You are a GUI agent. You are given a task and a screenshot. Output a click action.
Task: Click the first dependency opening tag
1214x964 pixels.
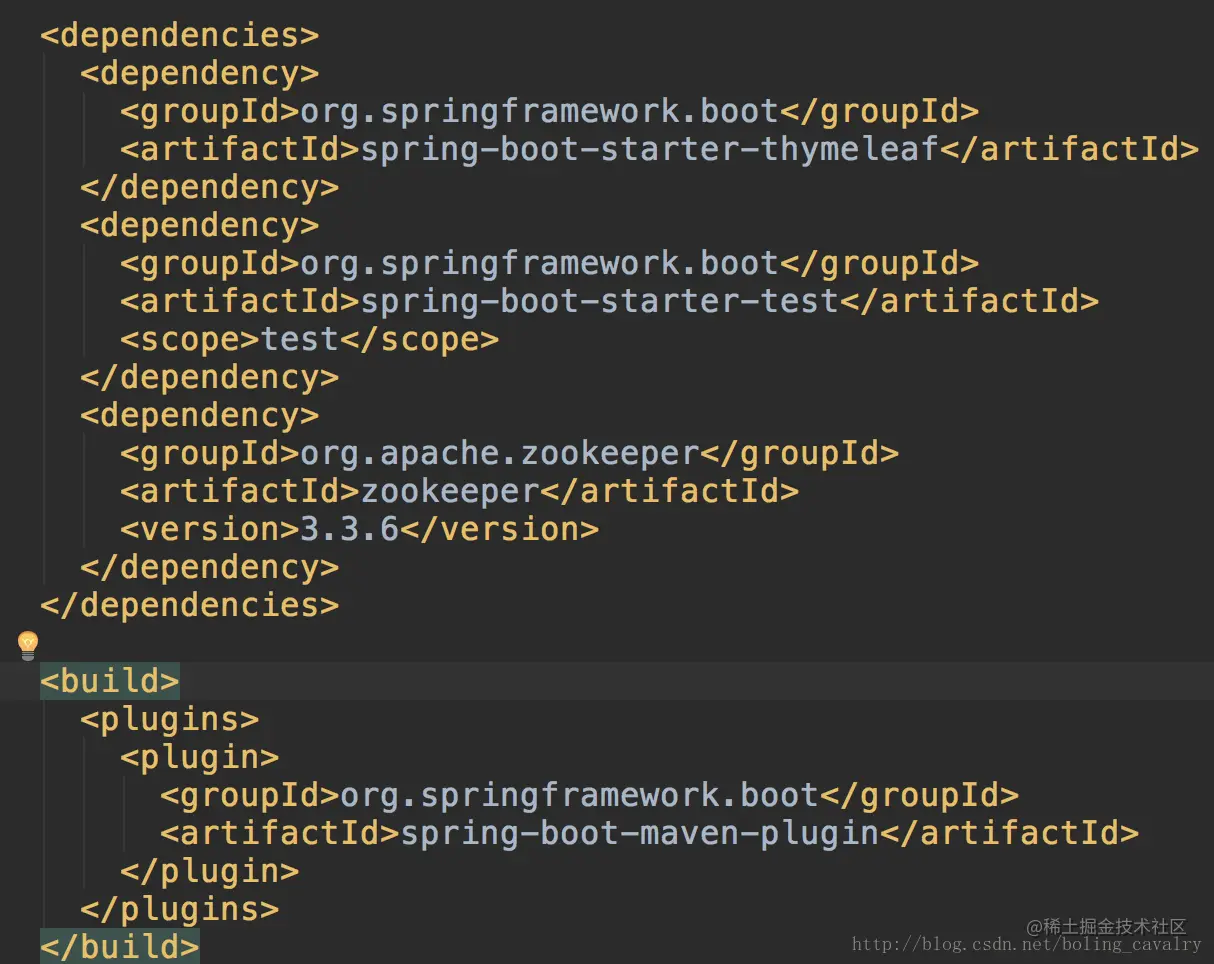(x=200, y=73)
